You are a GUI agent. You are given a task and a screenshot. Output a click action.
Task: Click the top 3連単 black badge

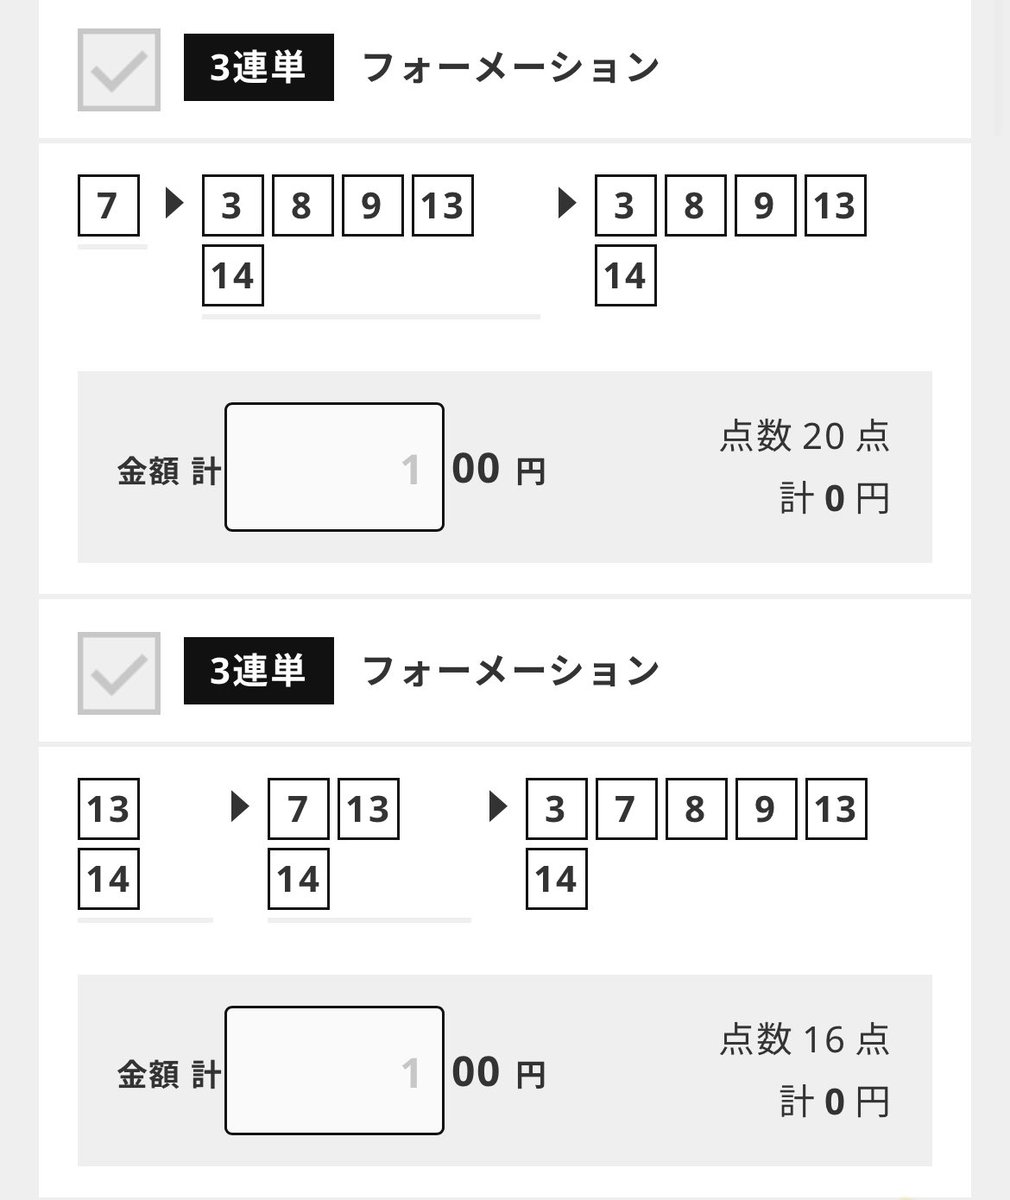pos(258,67)
